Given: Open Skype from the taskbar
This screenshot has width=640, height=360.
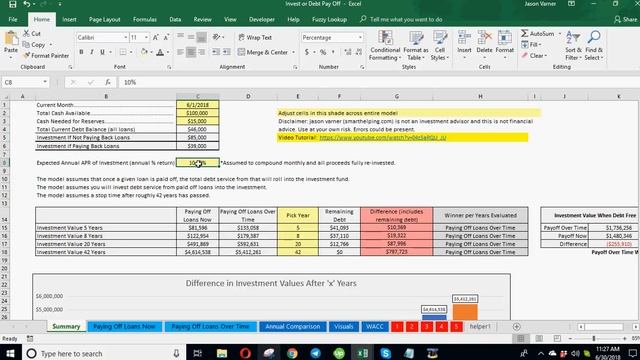Looking at the screenshot, I should (x=385, y=353).
